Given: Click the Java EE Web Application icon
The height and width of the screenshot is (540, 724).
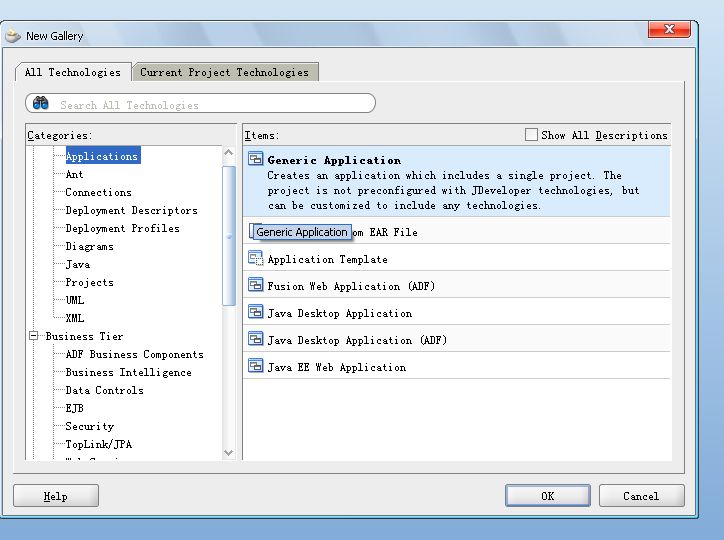Looking at the screenshot, I should pos(255,366).
